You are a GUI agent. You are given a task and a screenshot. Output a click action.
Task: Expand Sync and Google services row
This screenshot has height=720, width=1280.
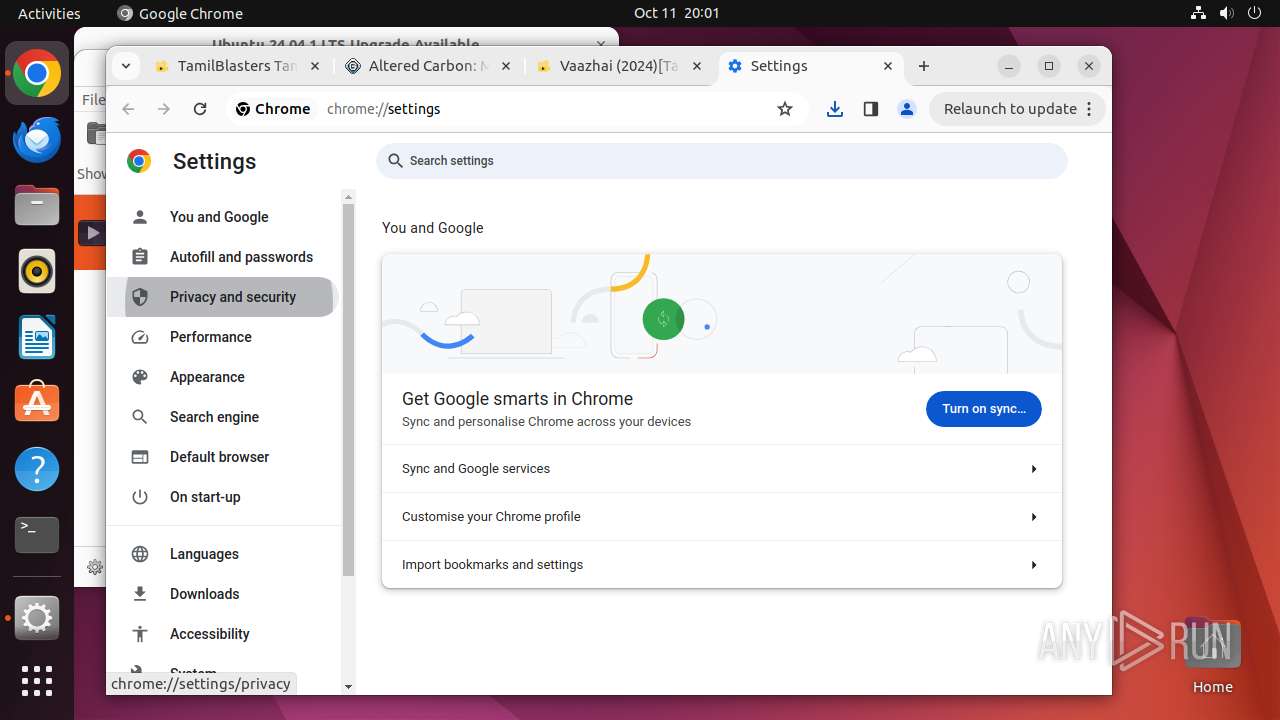pos(722,469)
